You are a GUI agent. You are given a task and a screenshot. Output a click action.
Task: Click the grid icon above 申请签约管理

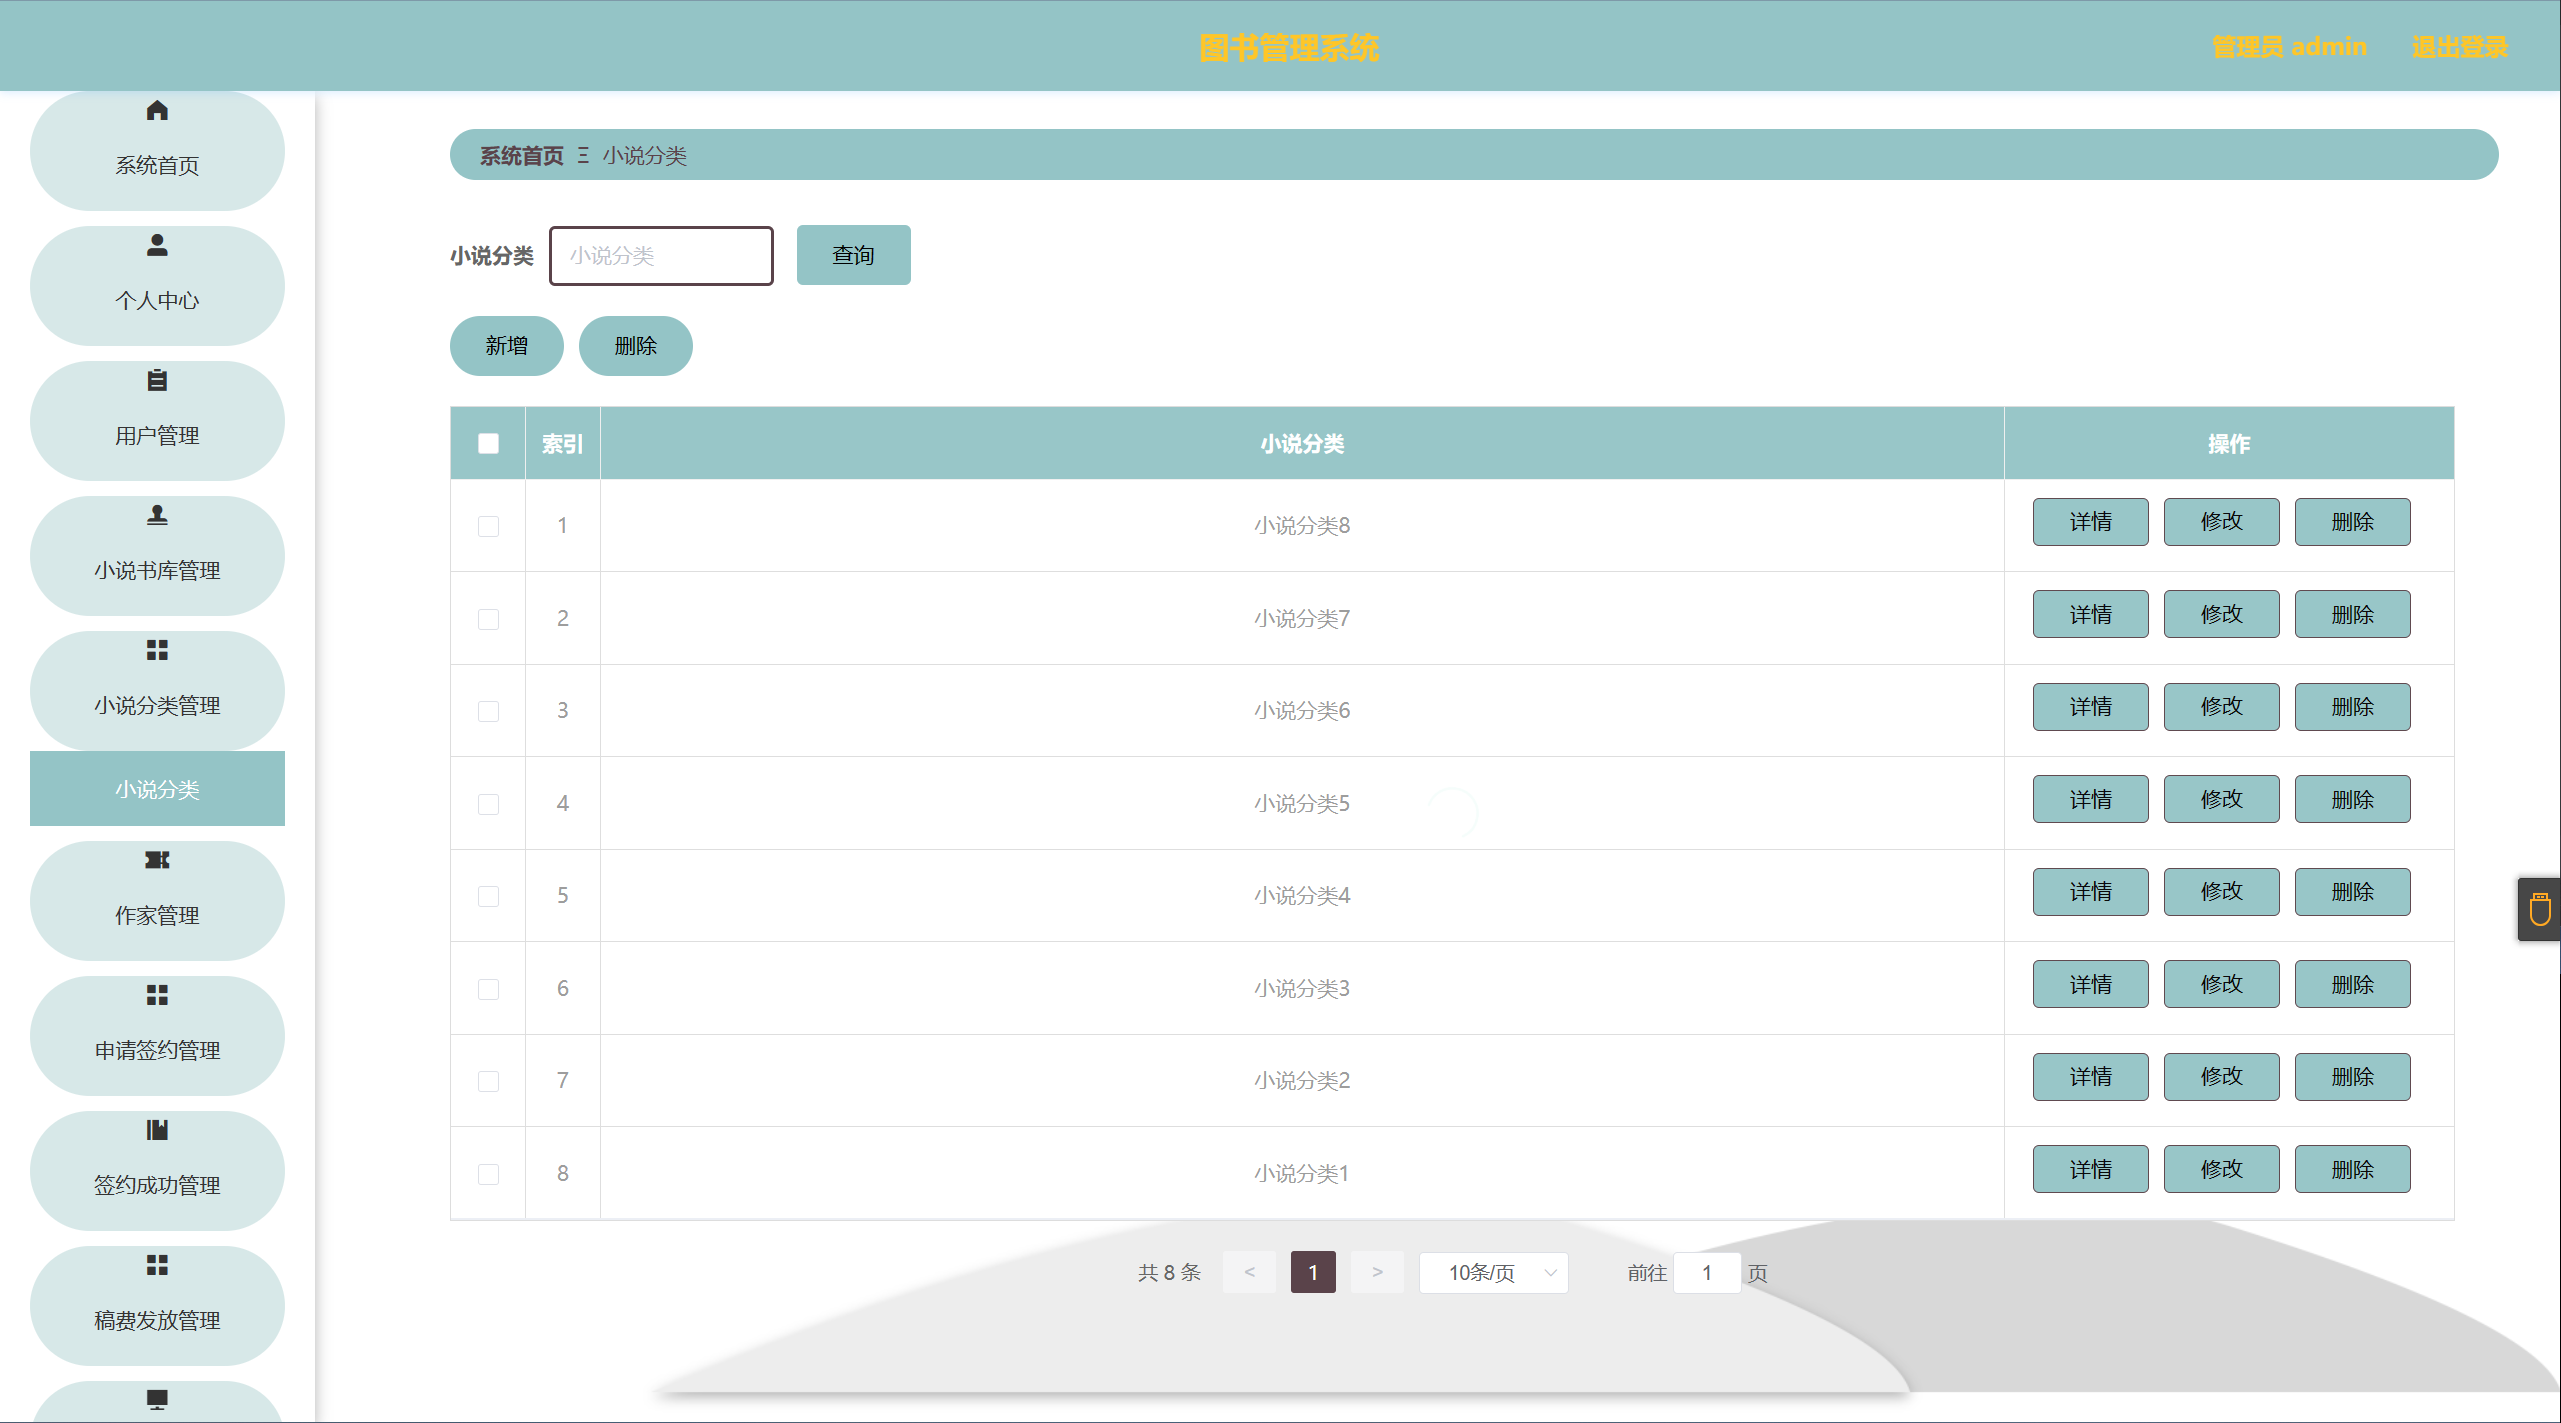(x=157, y=995)
